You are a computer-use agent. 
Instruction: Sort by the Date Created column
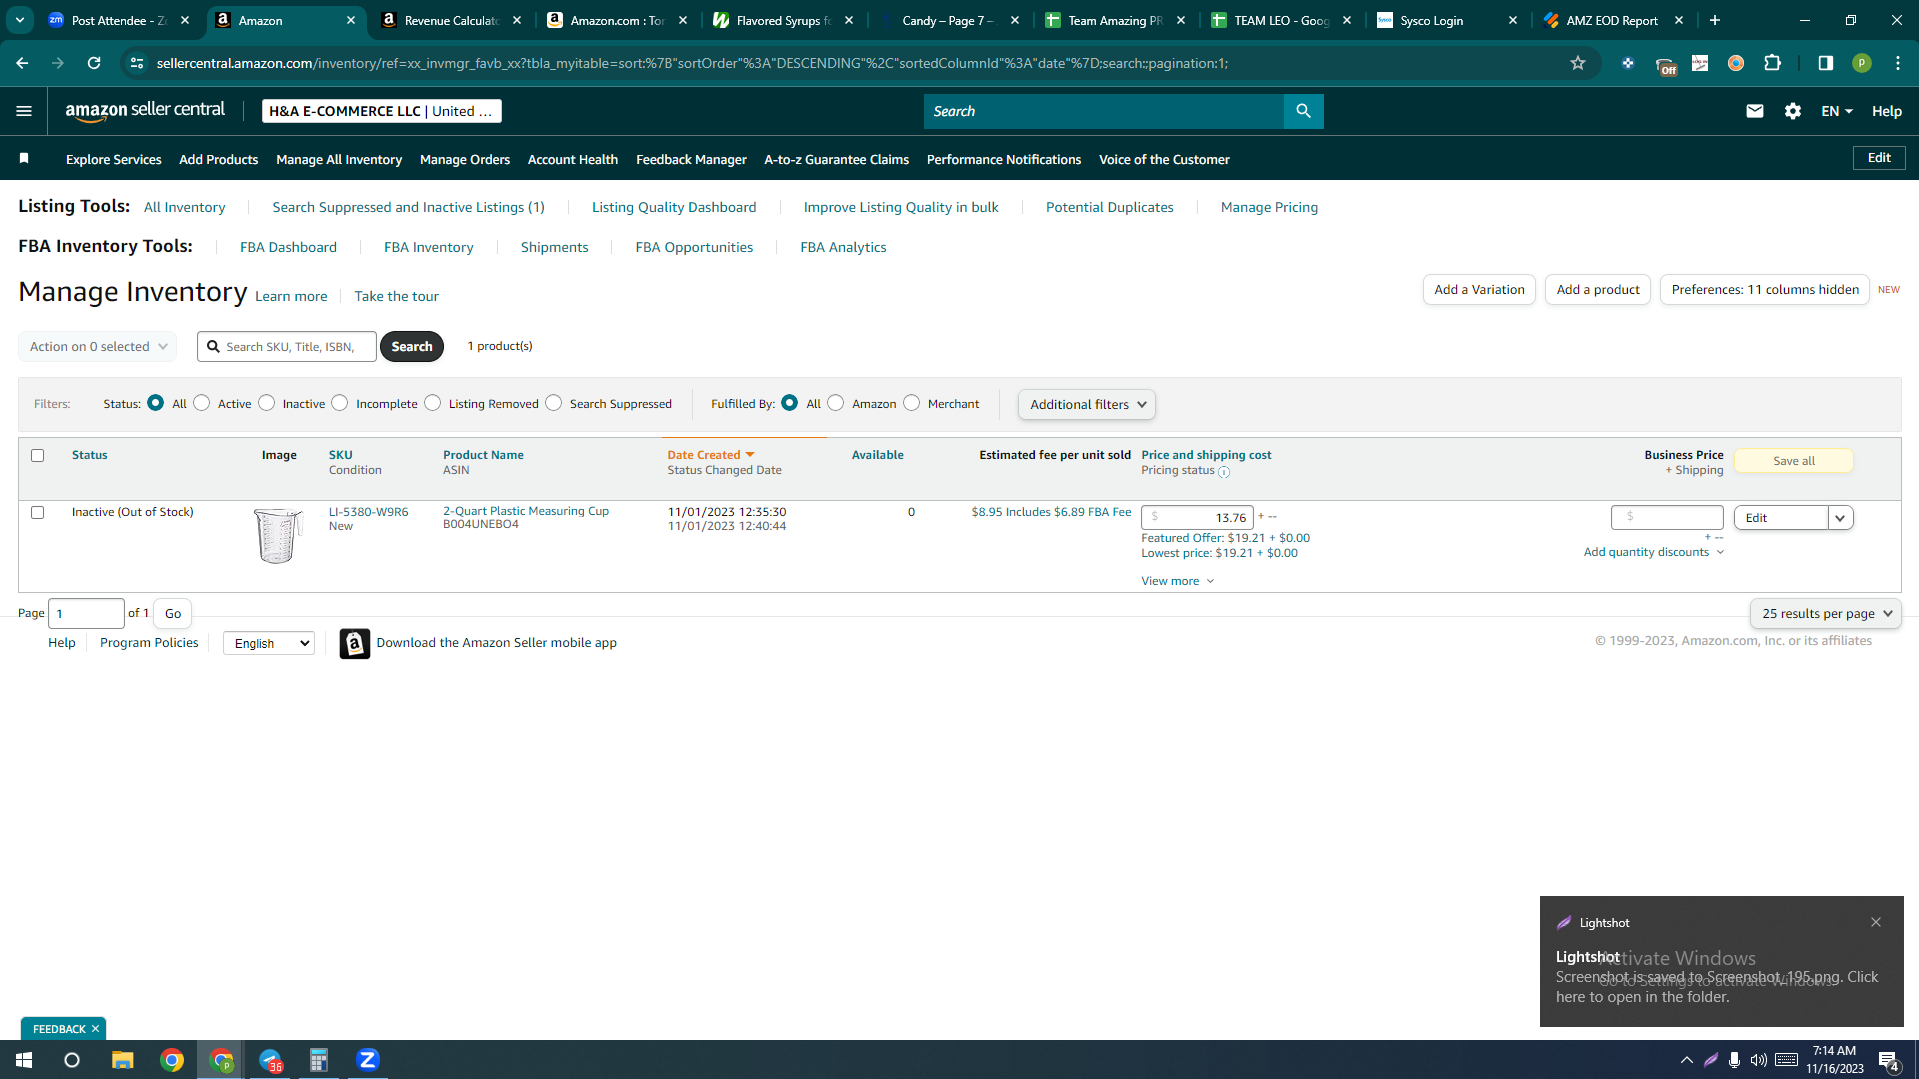pyautogui.click(x=710, y=455)
